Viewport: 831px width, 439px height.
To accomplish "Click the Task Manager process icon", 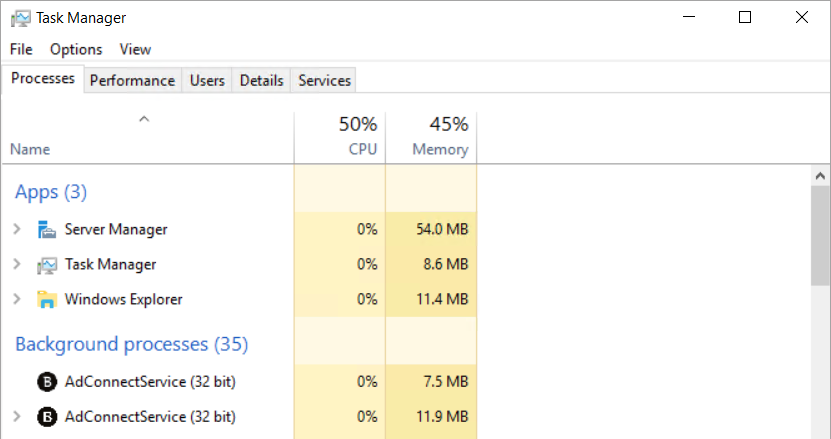I will pos(46,265).
